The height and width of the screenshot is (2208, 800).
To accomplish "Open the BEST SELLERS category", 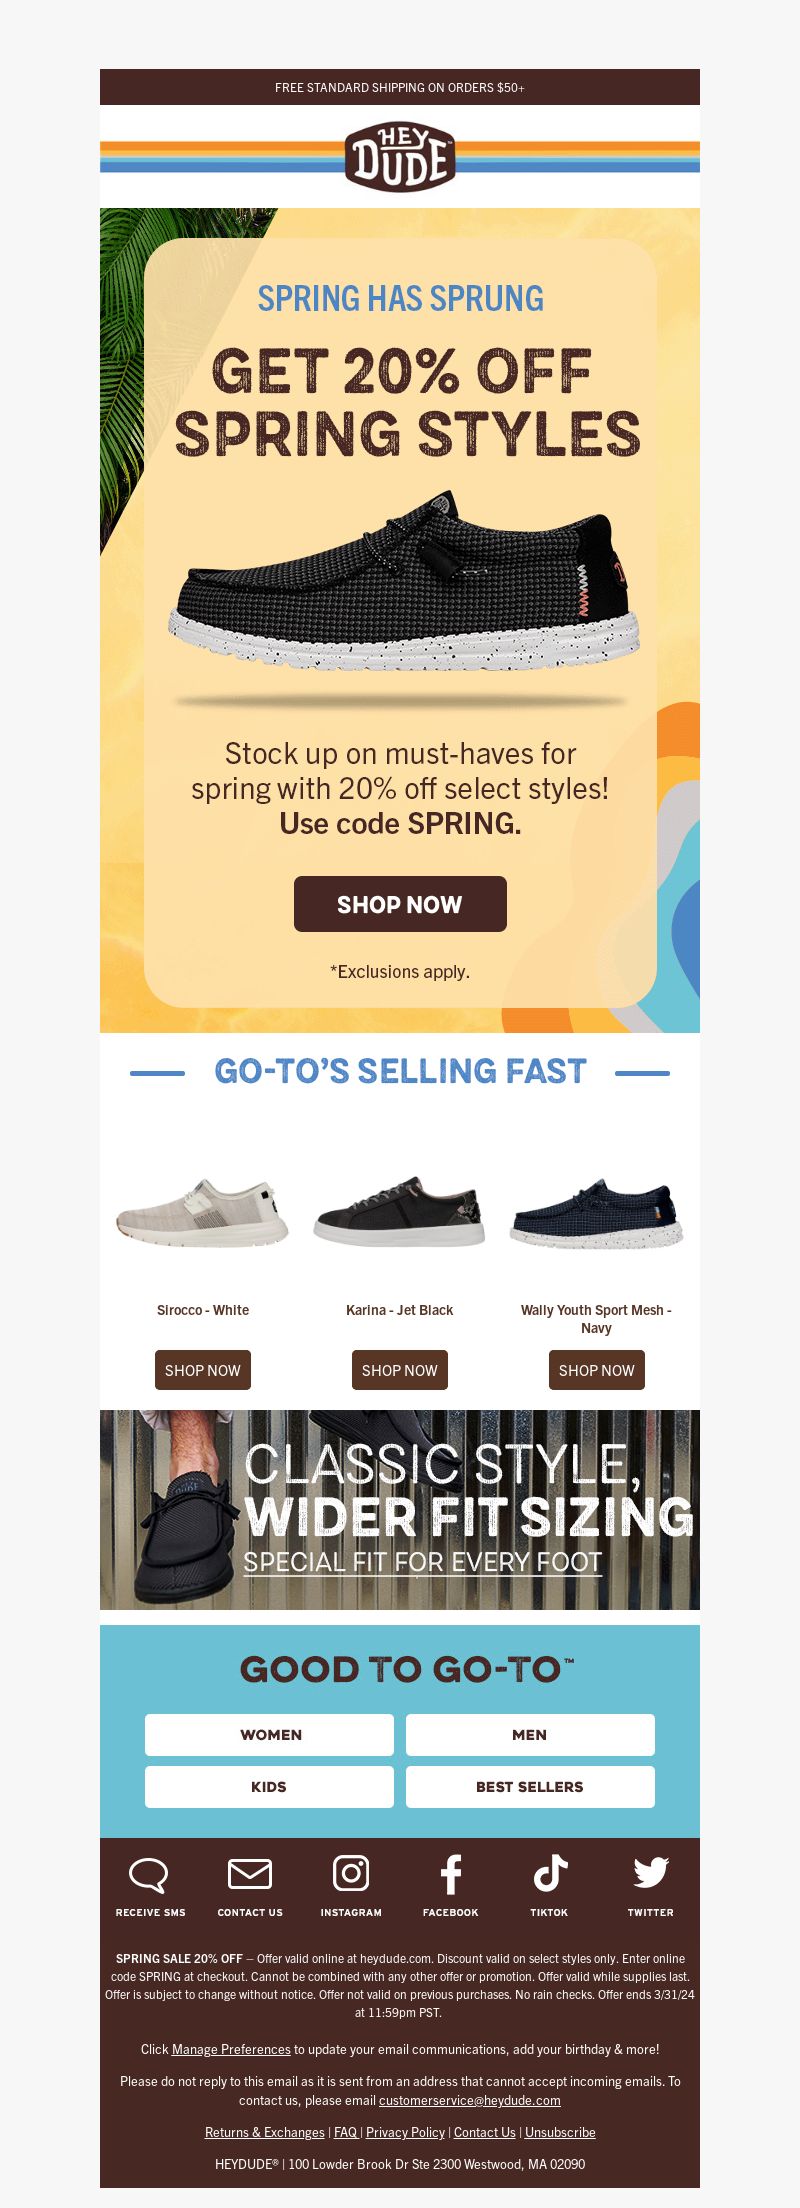I will click(x=530, y=1787).
